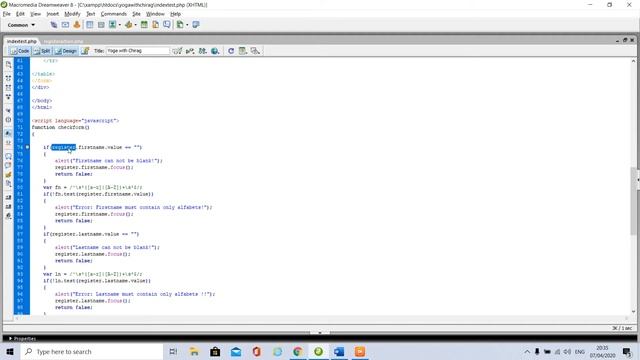640x360 pixels.
Task: Click the Preview/Debug in Browser globe icon
Action: (215, 51)
